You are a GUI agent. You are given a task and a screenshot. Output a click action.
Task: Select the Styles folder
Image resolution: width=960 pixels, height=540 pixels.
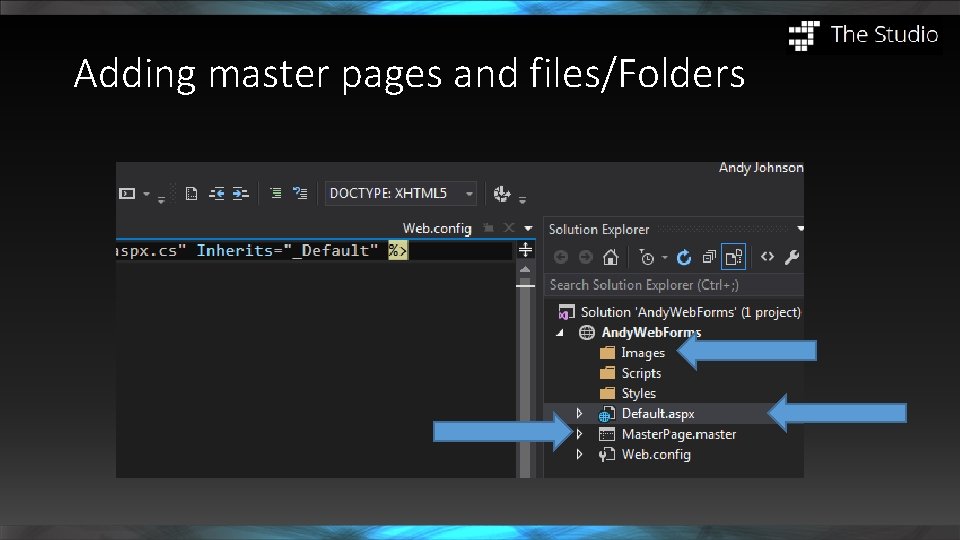pos(639,393)
